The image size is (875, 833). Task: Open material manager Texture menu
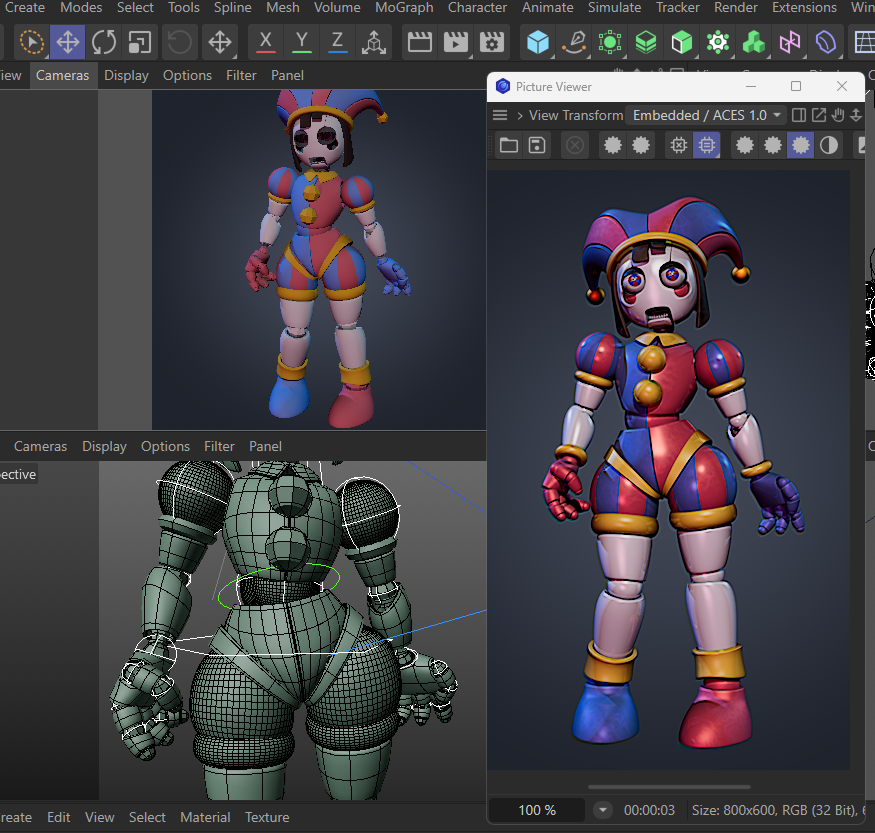[267, 817]
